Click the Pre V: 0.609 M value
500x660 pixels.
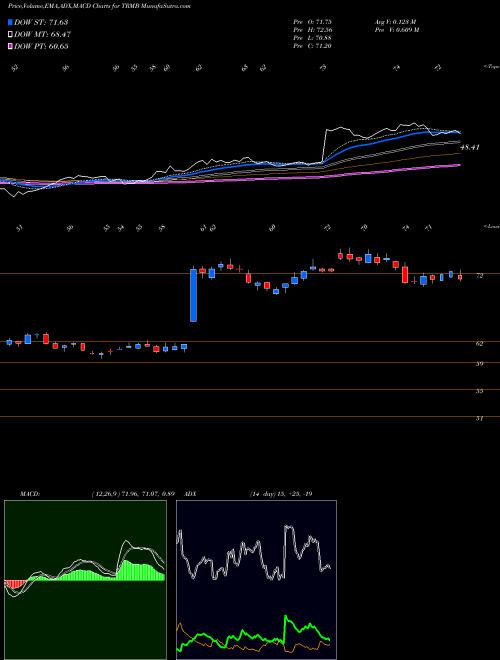tap(396, 30)
